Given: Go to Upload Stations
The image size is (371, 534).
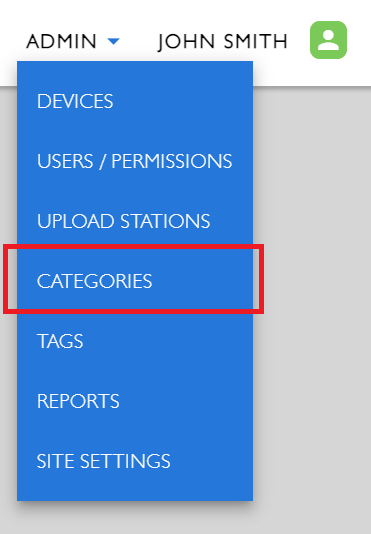Looking at the screenshot, I should tap(135, 221).
